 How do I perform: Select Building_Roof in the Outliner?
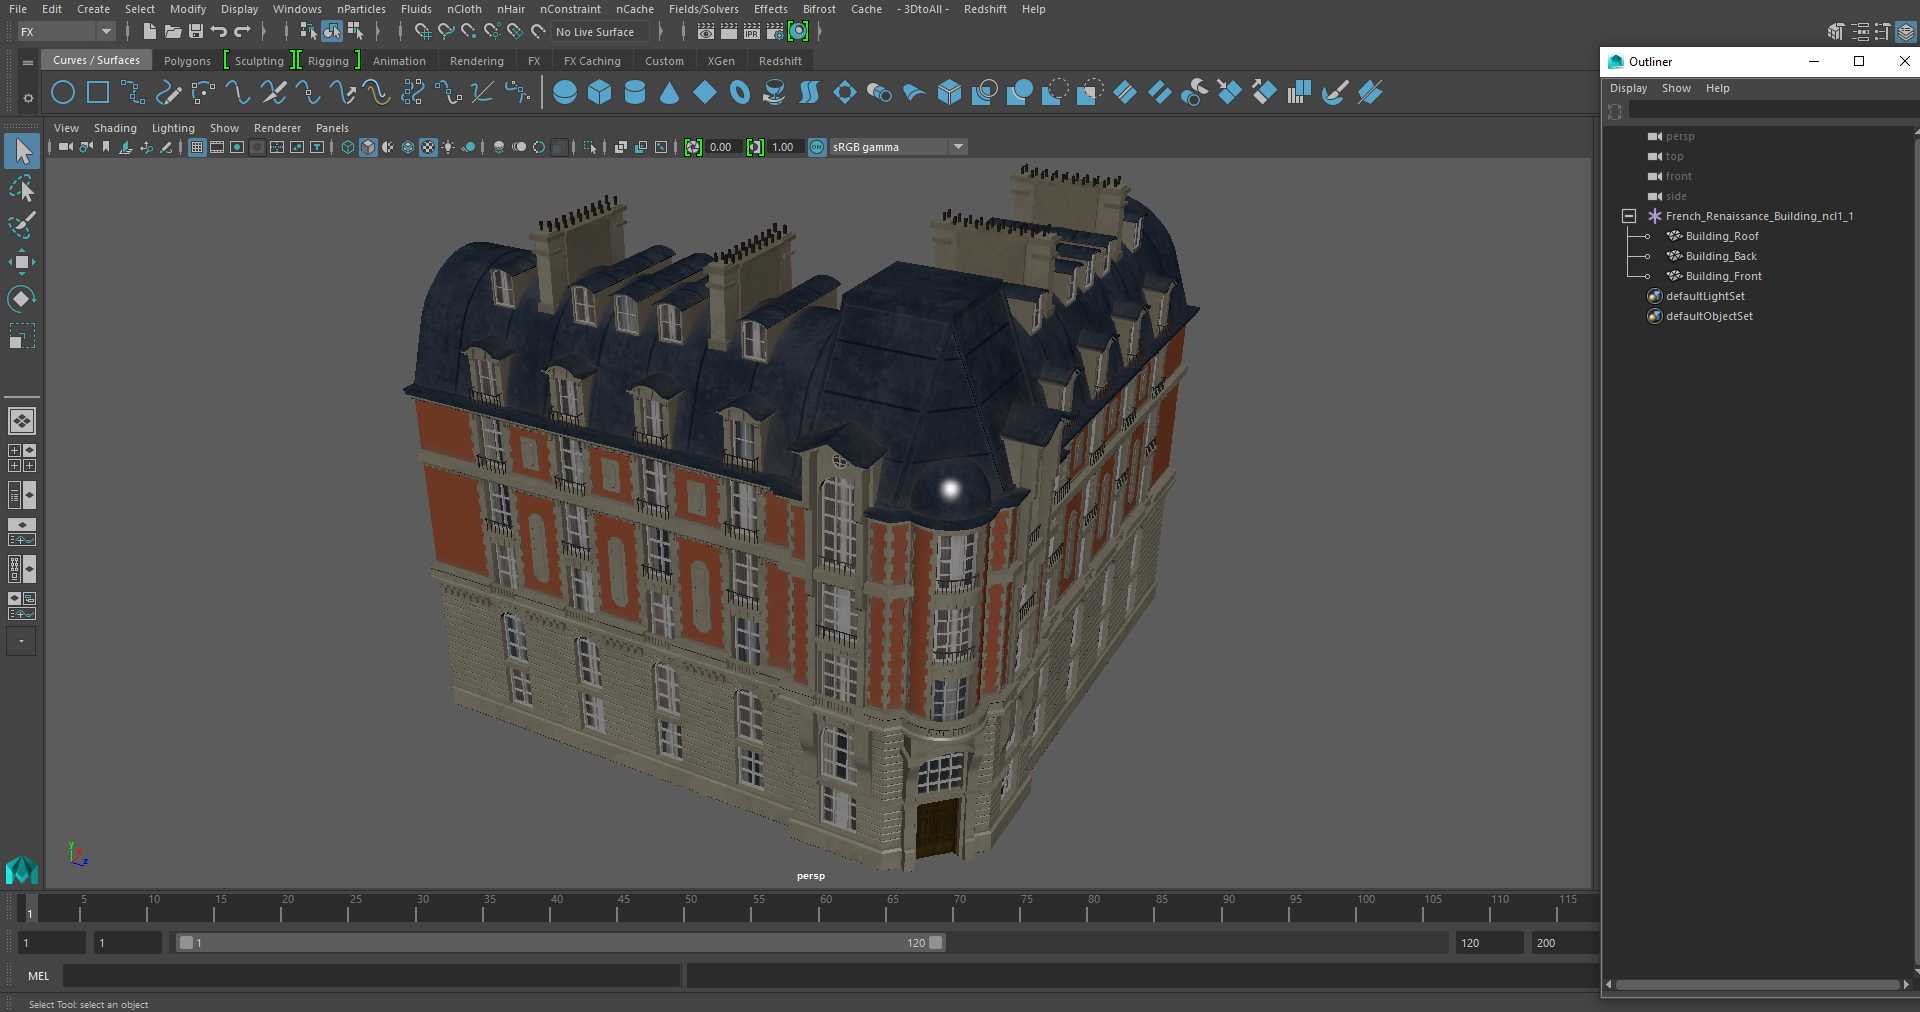click(x=1721, y=236)
